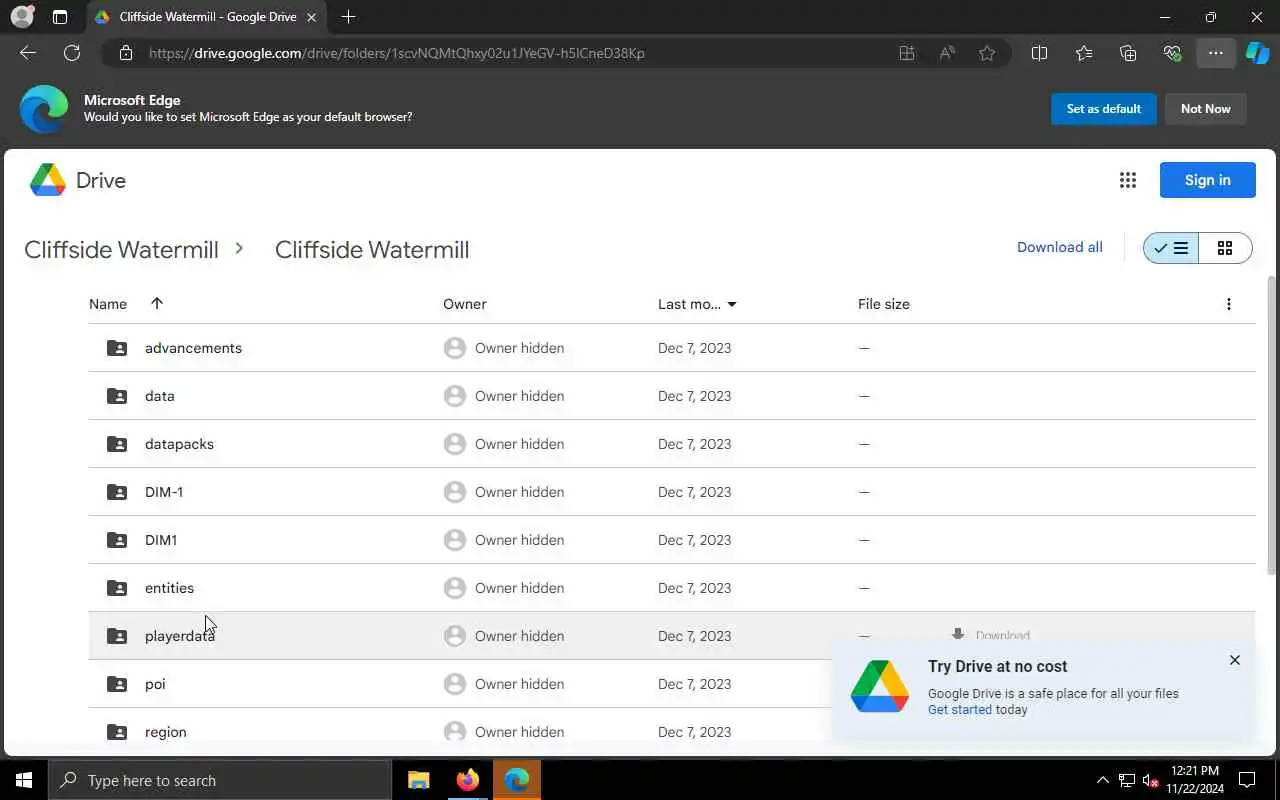Select the Cliffside Watermill Google Drive tab
The height and width of the screenshot is (800, 1280).
[x=205, y=17]
